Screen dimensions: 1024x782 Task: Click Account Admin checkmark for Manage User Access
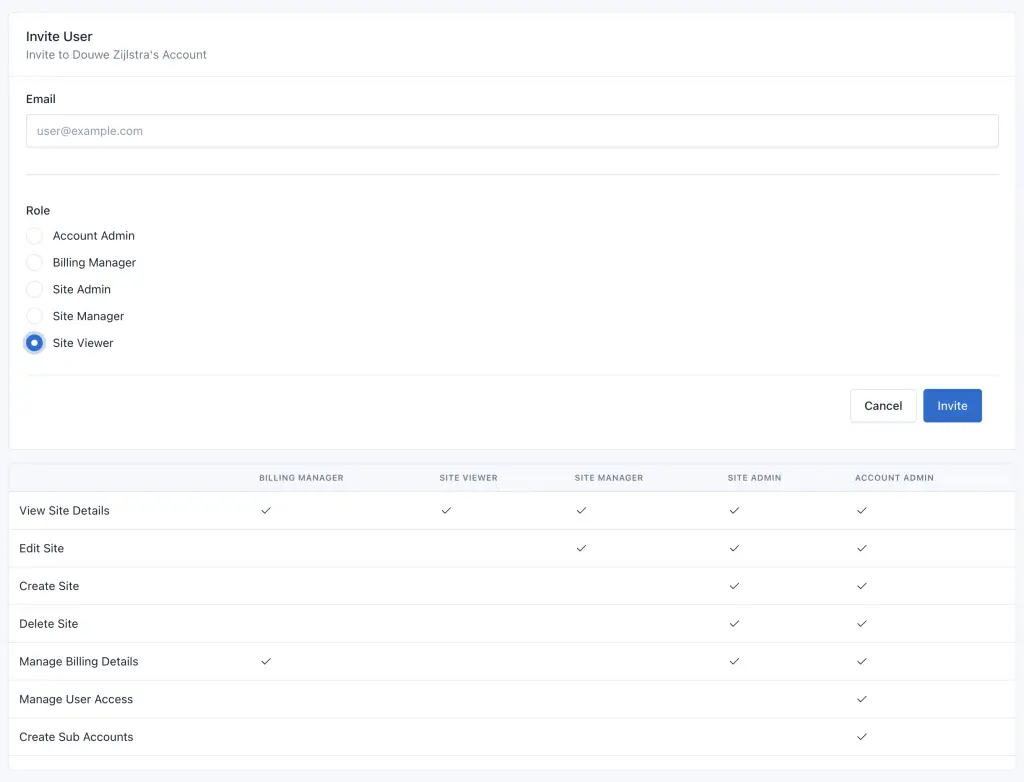[862, 699]
